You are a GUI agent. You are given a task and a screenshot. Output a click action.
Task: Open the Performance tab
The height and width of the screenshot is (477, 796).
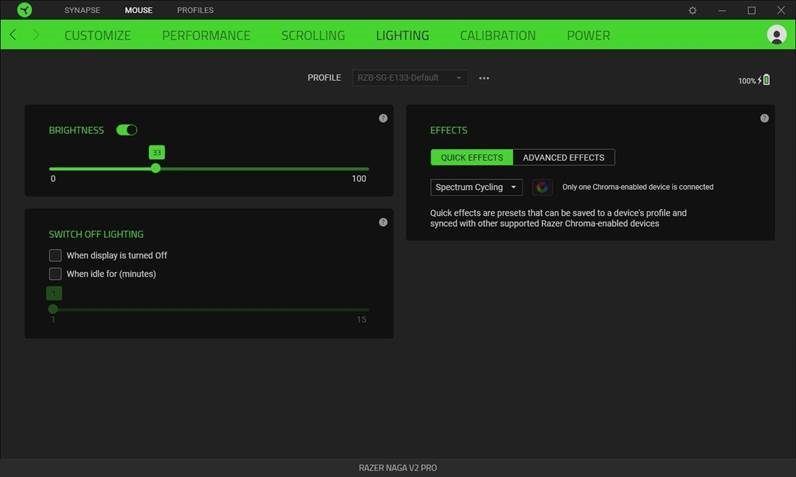(206, 35)
